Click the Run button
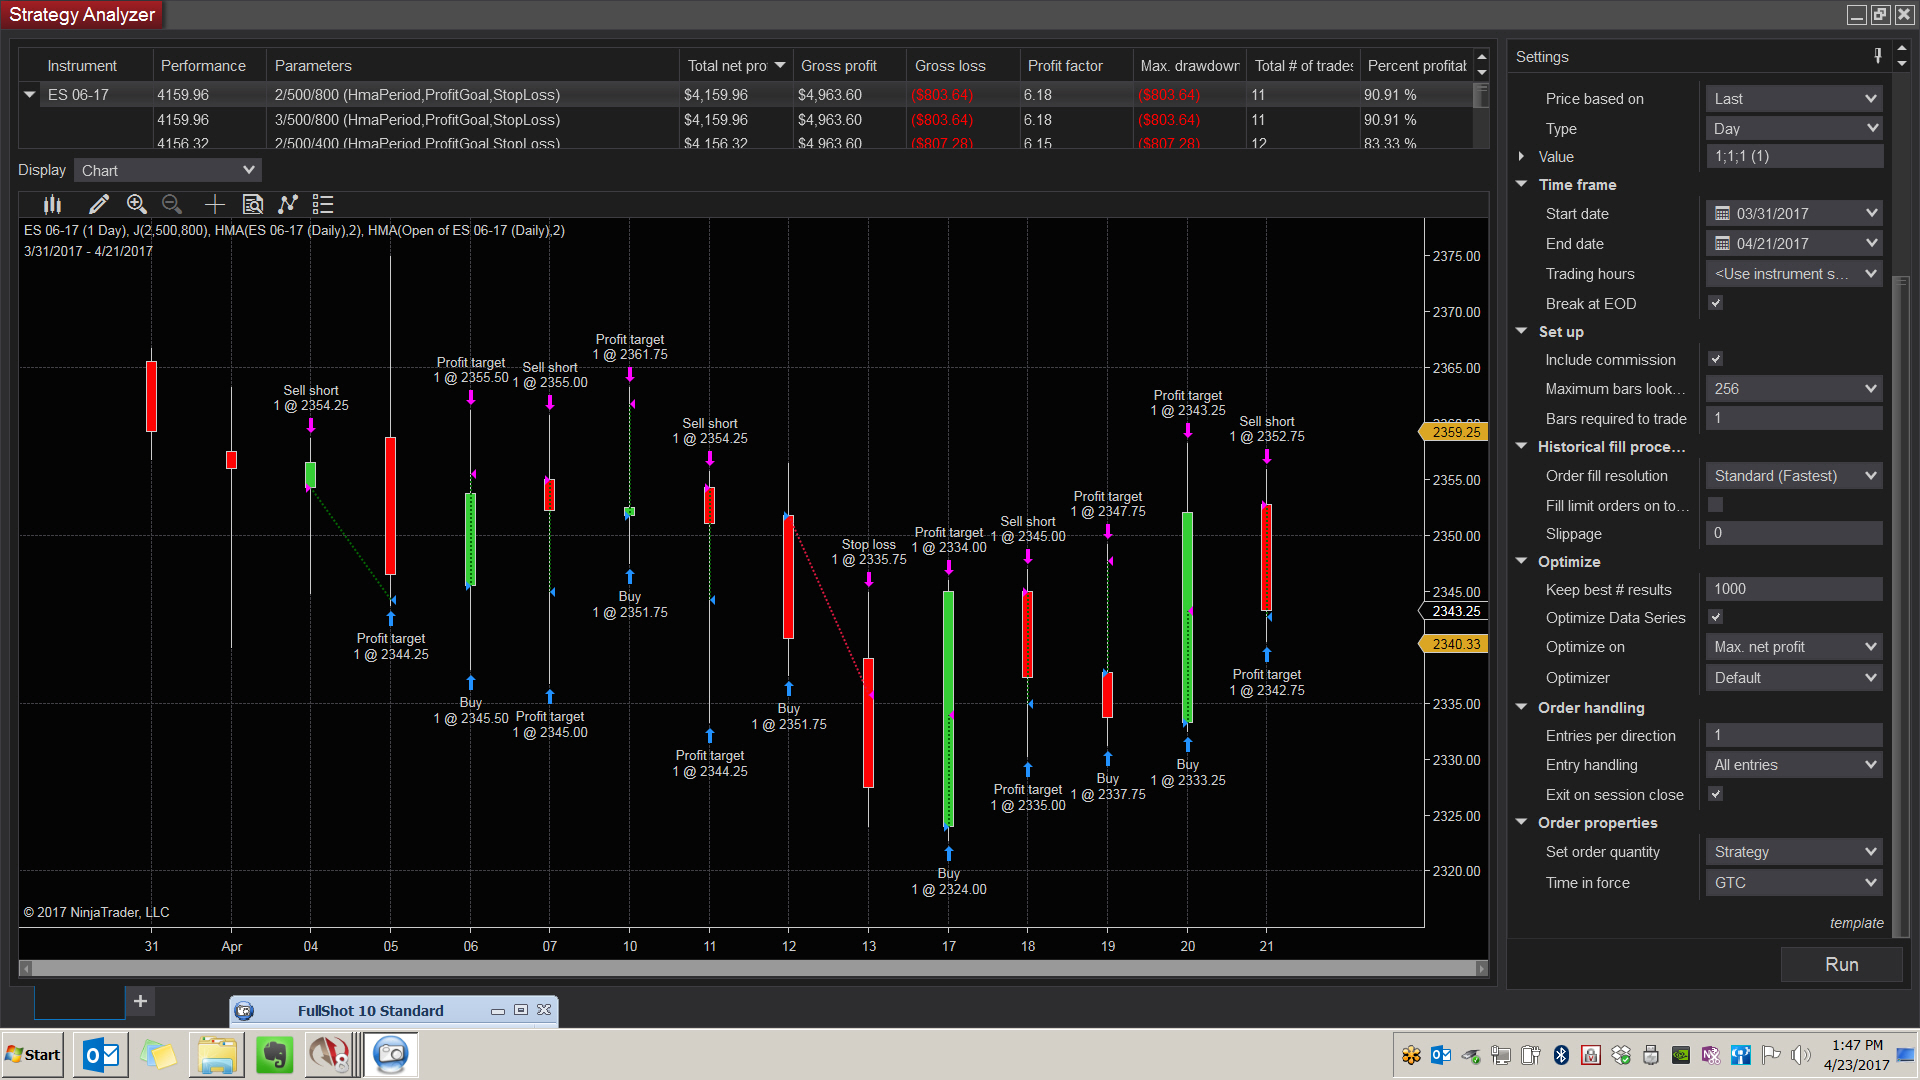Image resolution: width=1920 pixels, height=1080 pixels. pos(1841,964)
